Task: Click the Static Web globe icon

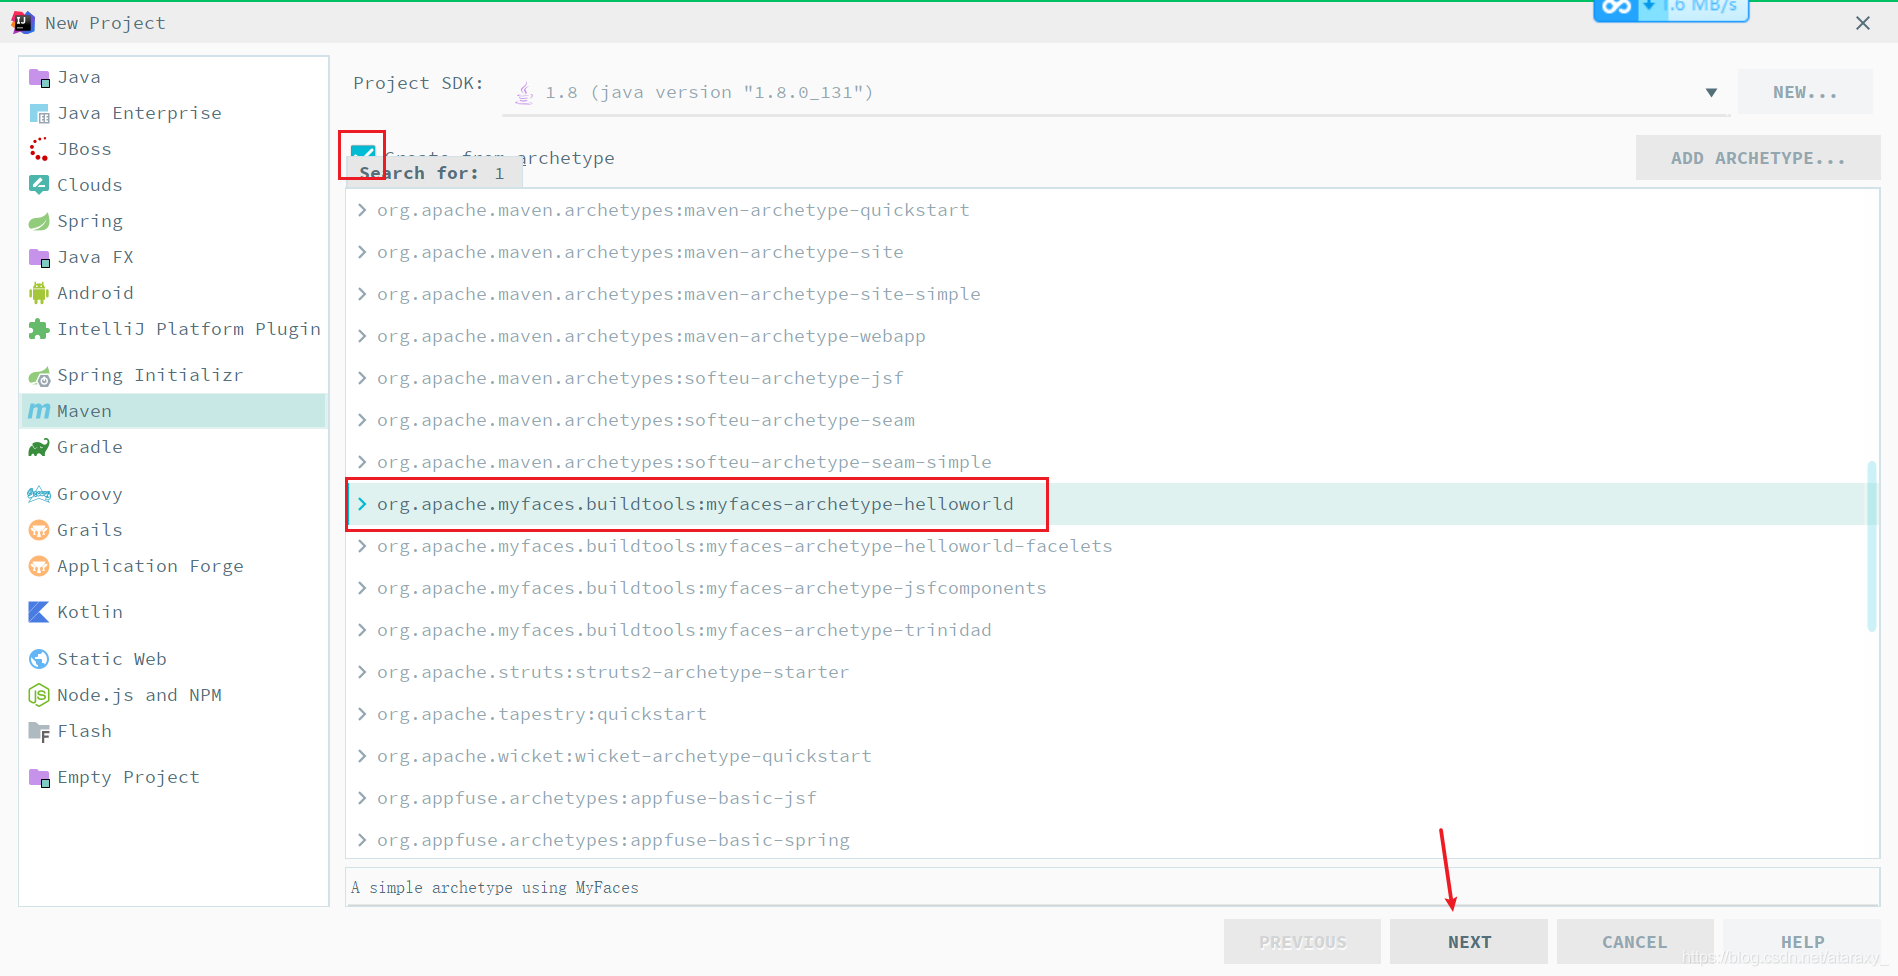Action: point(39,659)
